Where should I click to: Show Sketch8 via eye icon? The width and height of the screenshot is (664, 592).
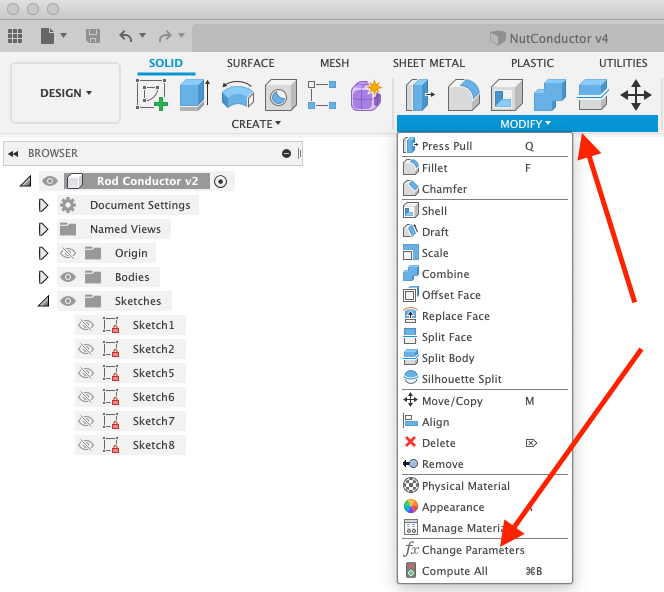coord(86,445)
